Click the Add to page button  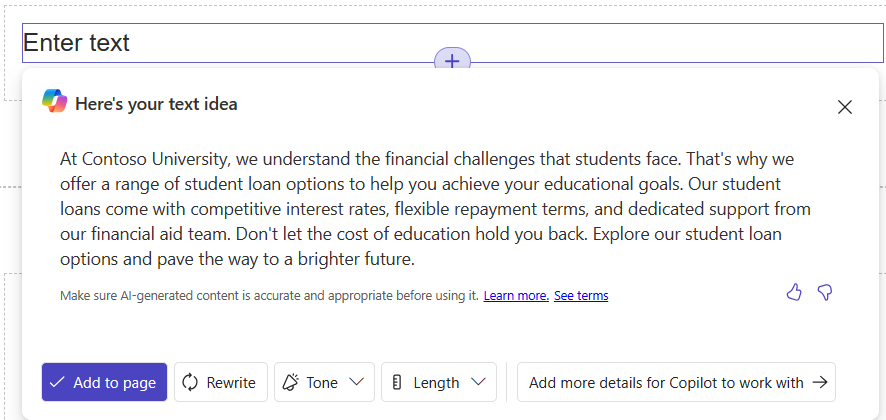pos(104,382)
